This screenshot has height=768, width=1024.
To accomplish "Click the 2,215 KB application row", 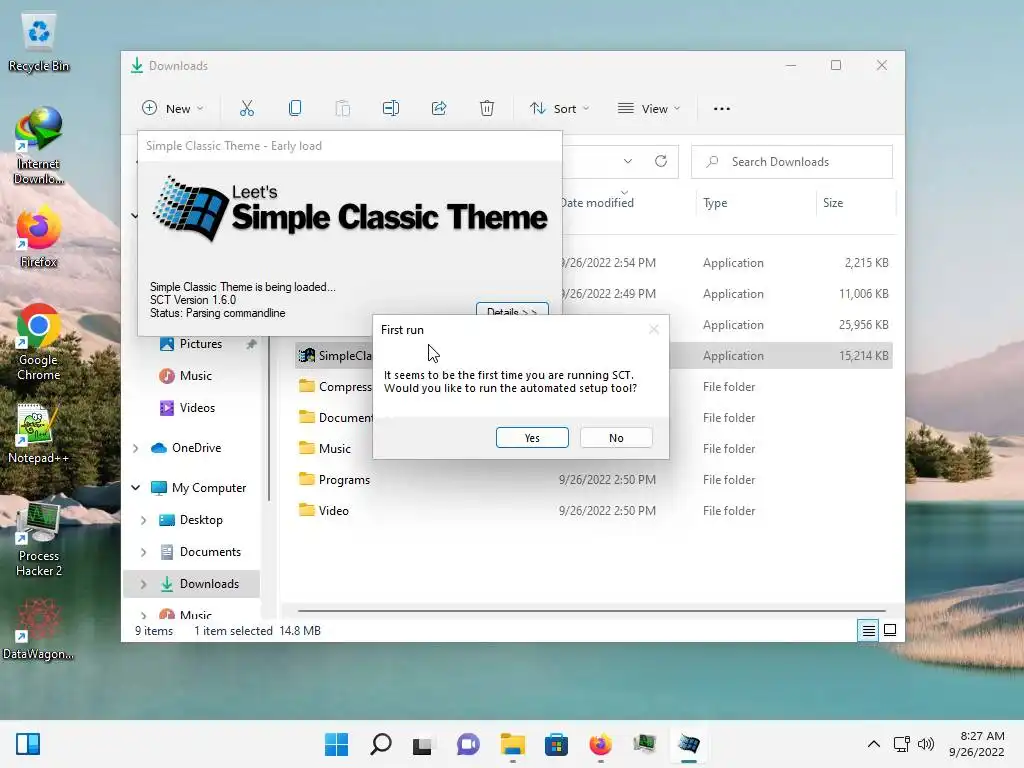I will pyautogui.click(x=726, y=263).
